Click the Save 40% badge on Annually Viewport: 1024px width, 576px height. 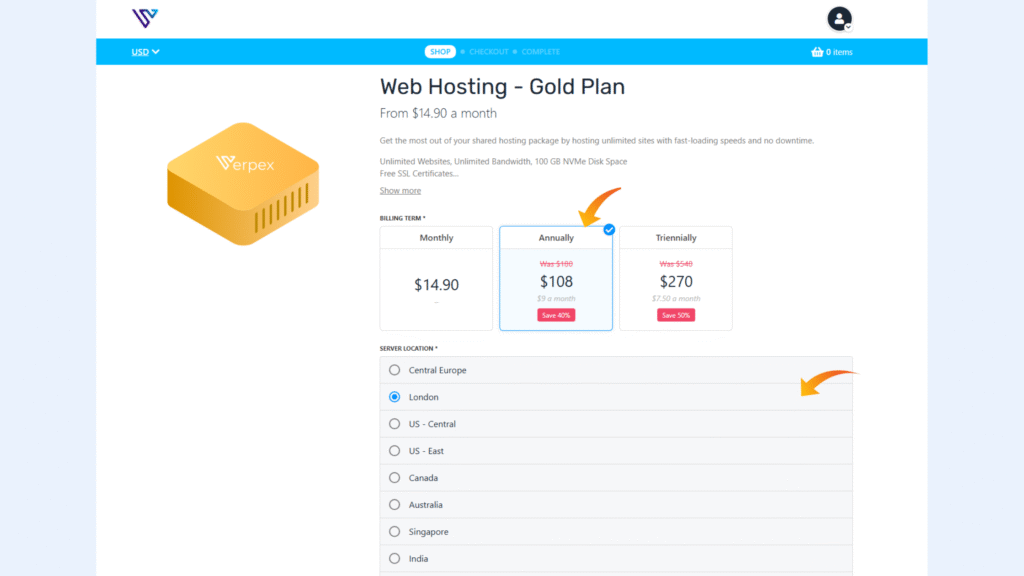(556, 314)
